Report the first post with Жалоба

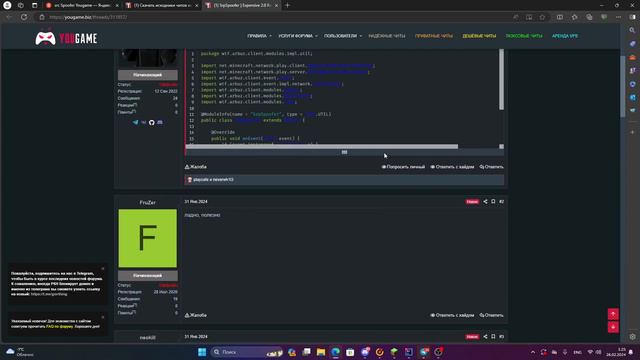coord(196,167)
